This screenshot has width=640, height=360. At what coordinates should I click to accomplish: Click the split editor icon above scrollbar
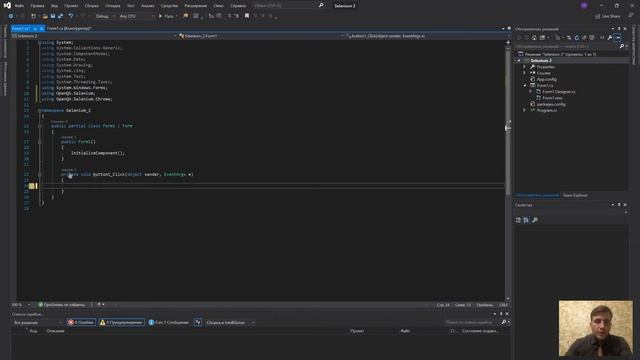(508, 42)
